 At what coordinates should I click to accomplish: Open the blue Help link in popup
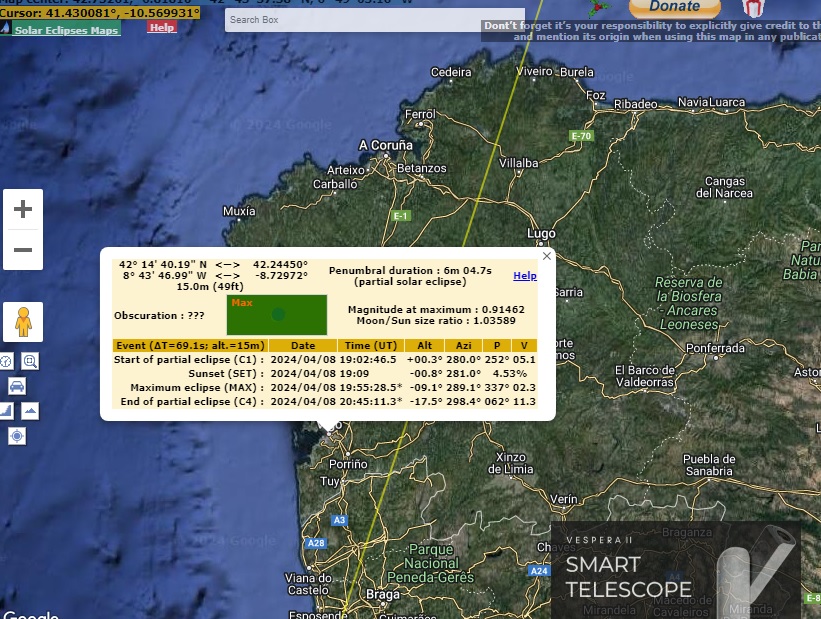pos(525,275)
